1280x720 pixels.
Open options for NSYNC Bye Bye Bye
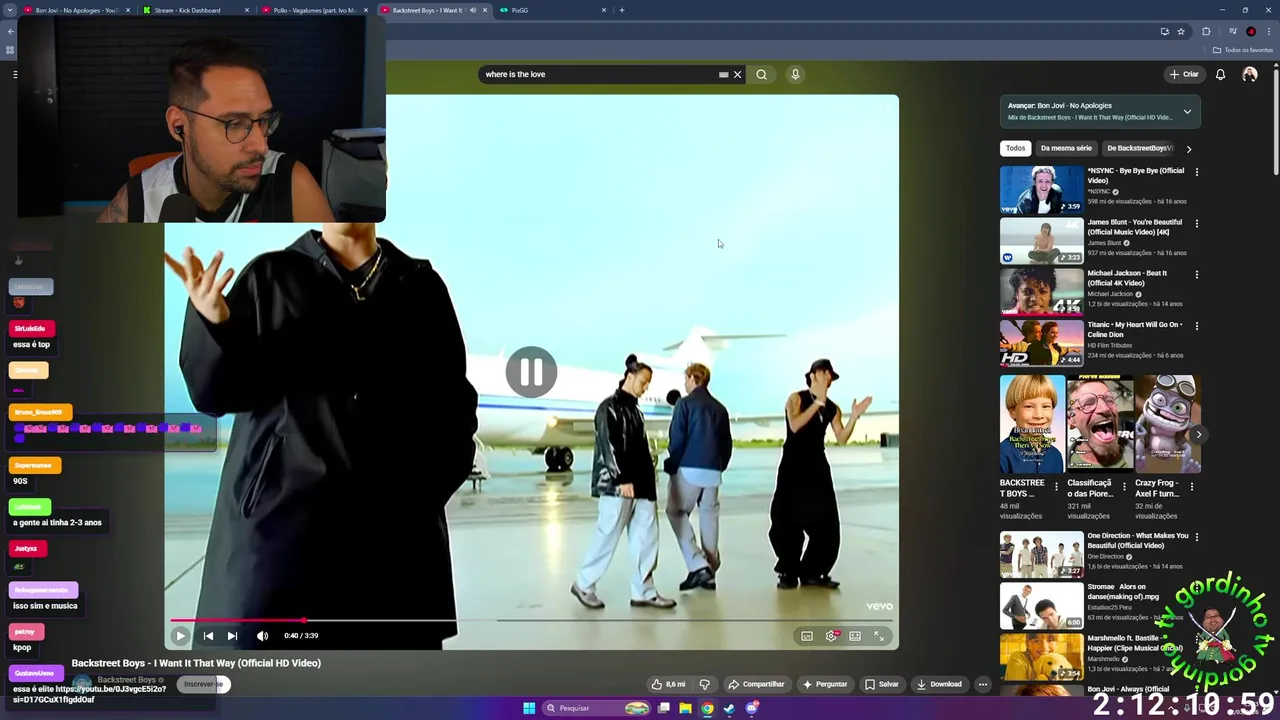(x=1196, y=172)
